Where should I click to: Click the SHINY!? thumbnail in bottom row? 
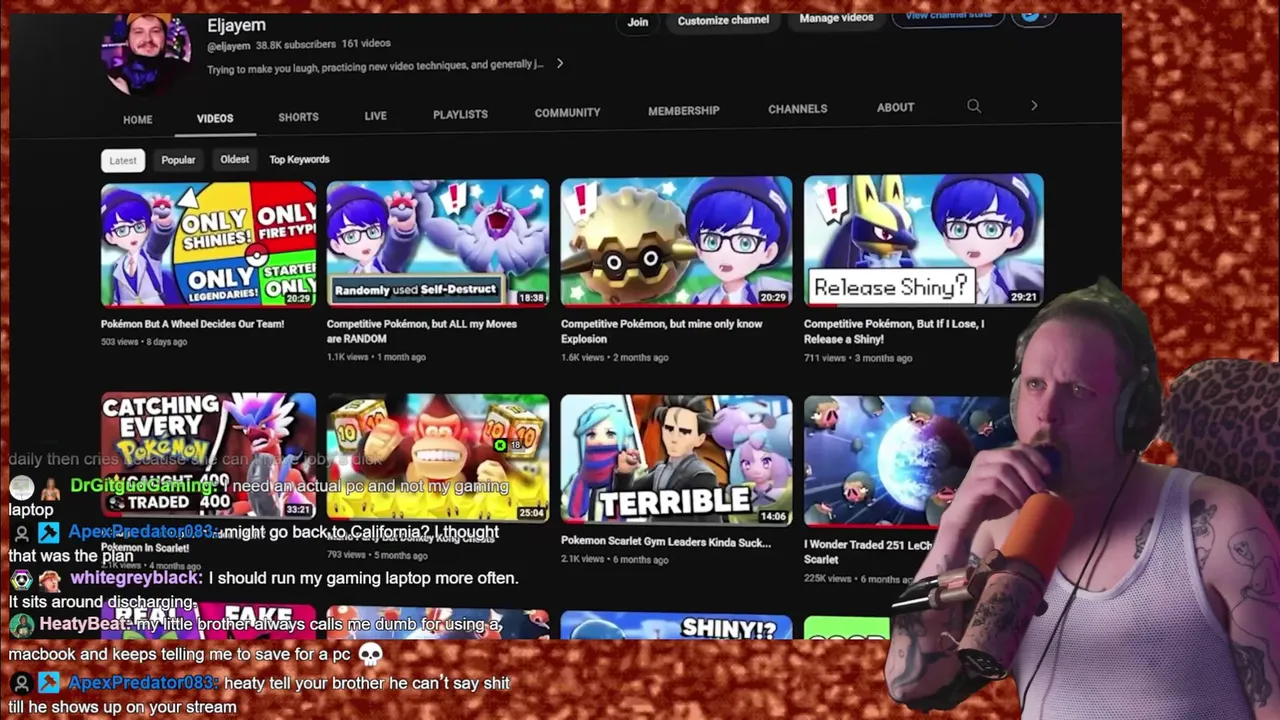676,626
